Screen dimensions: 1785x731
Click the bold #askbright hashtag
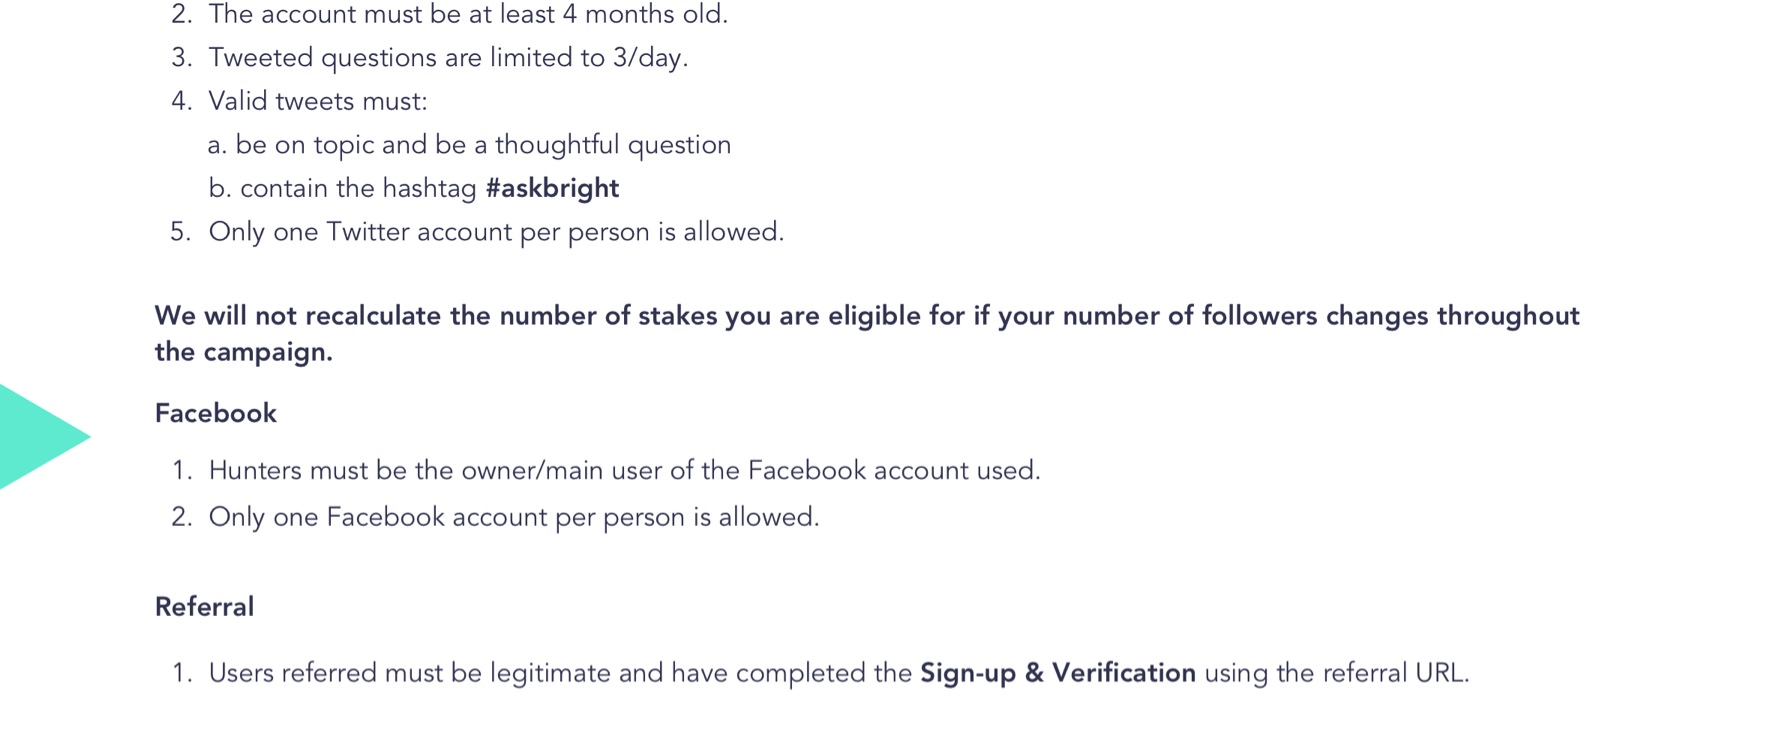[x=552, y=188]
